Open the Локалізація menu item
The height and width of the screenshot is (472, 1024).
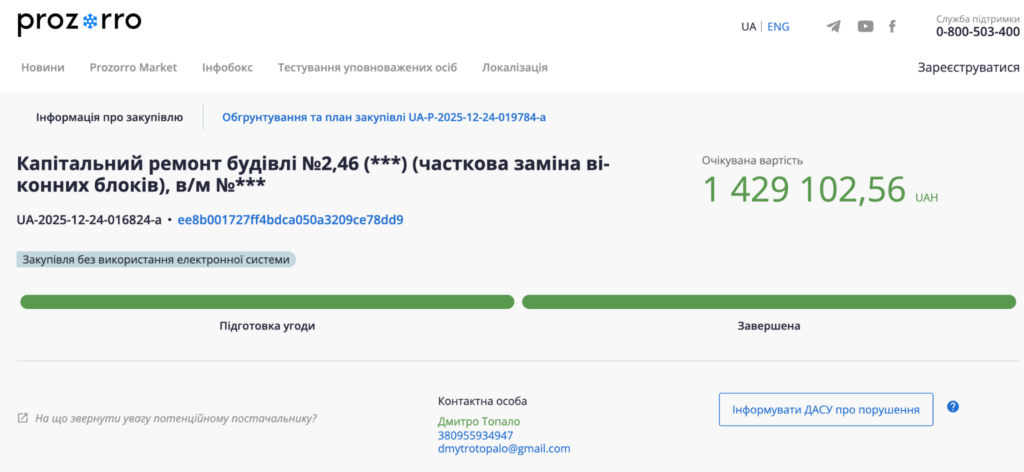[514, 67]
